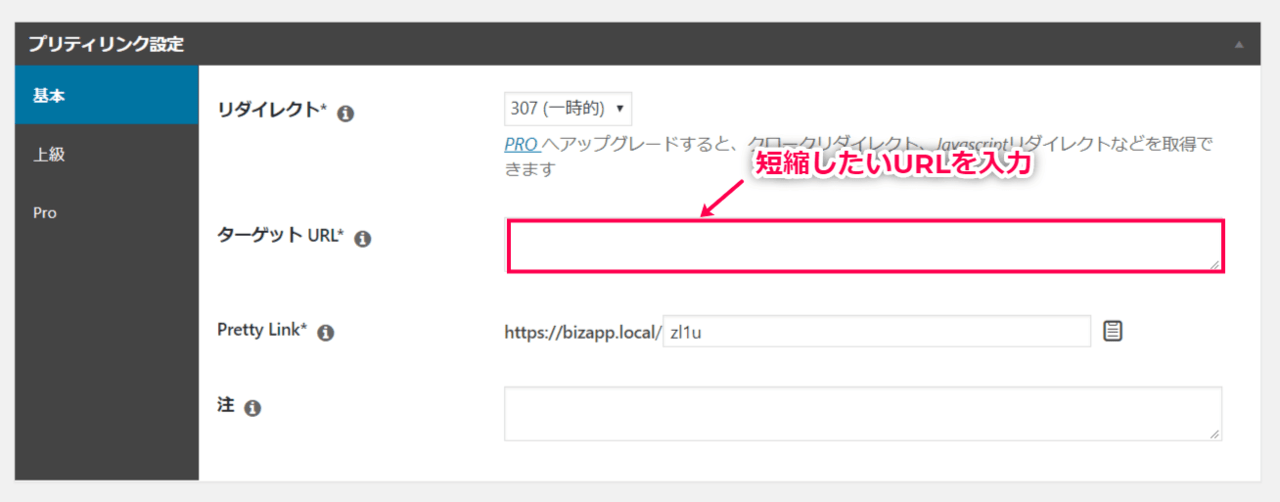
Task: Open the 307 (一時的) redirect type dropdown
Action: (568, 107)
